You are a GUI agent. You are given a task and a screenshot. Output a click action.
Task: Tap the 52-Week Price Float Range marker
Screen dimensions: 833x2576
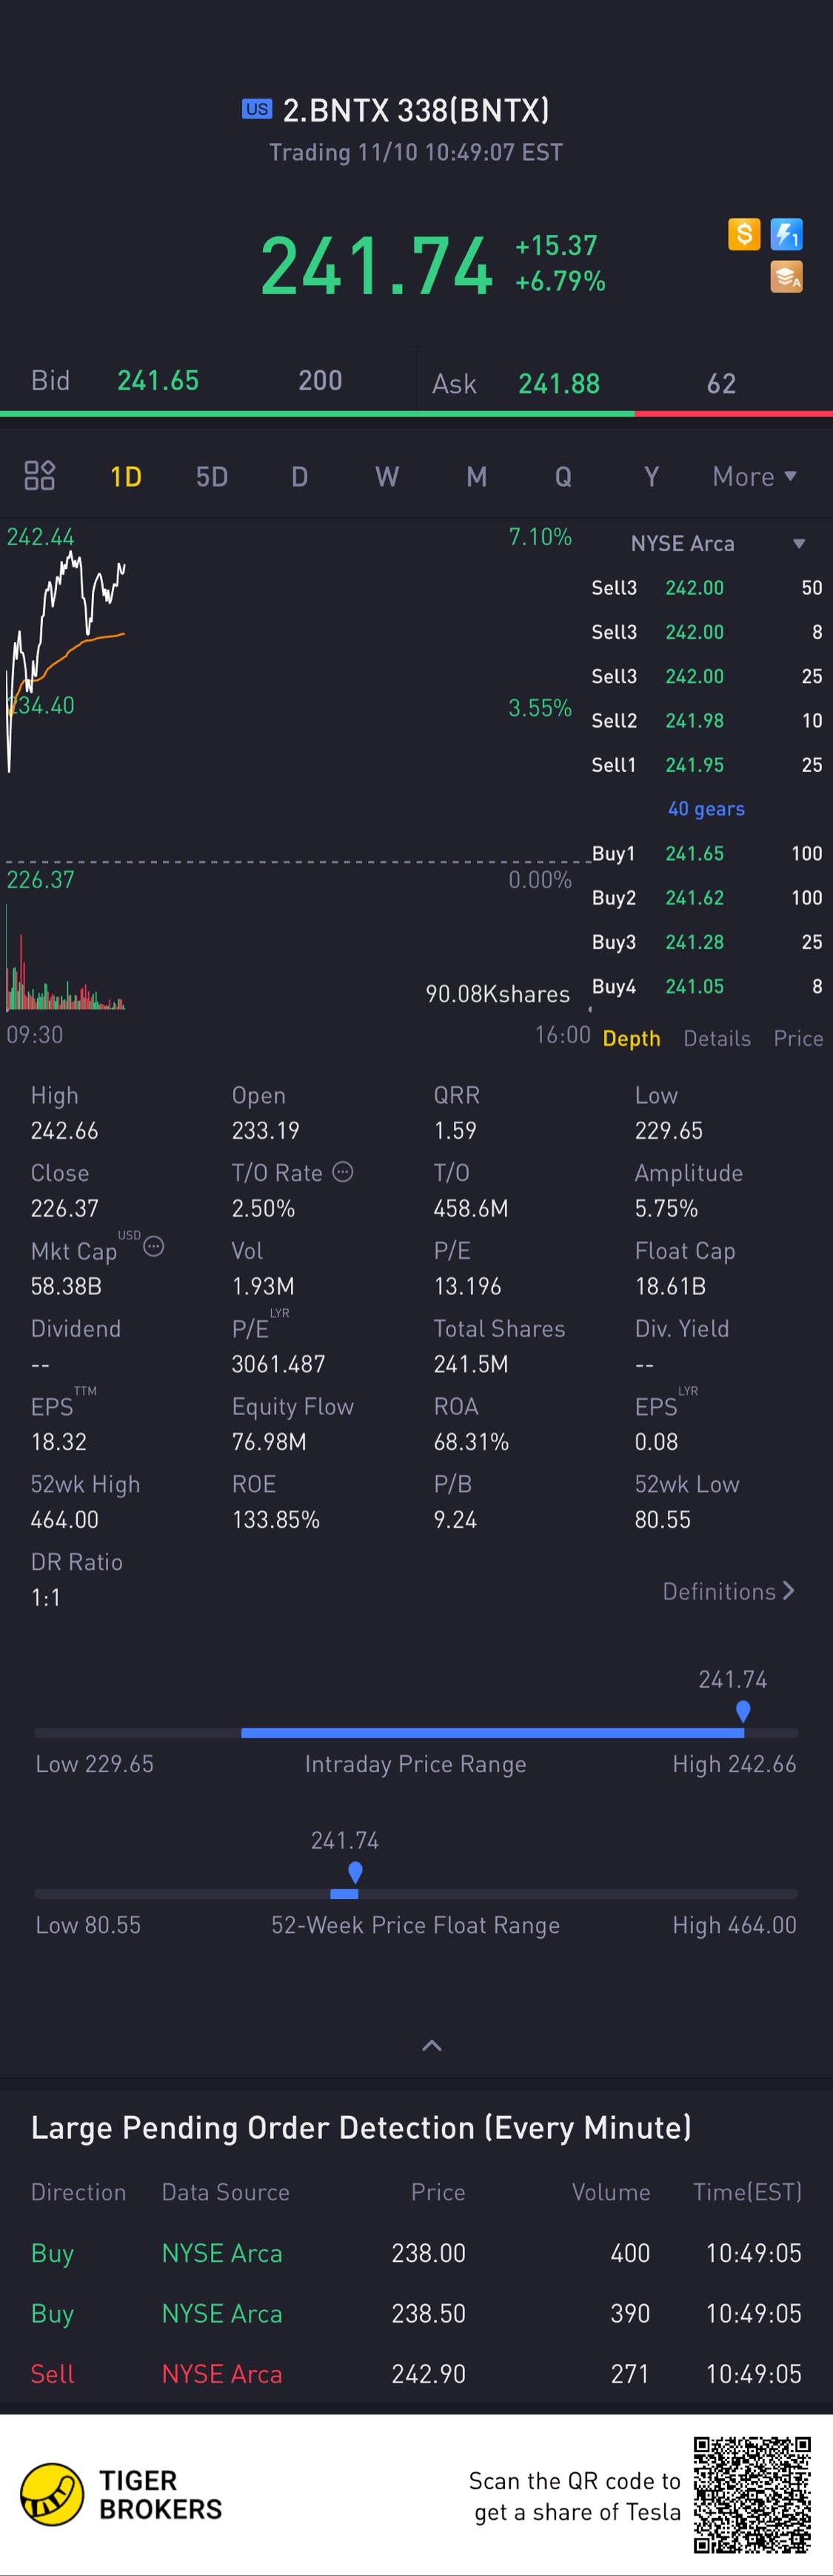(x=355, y=1872)
